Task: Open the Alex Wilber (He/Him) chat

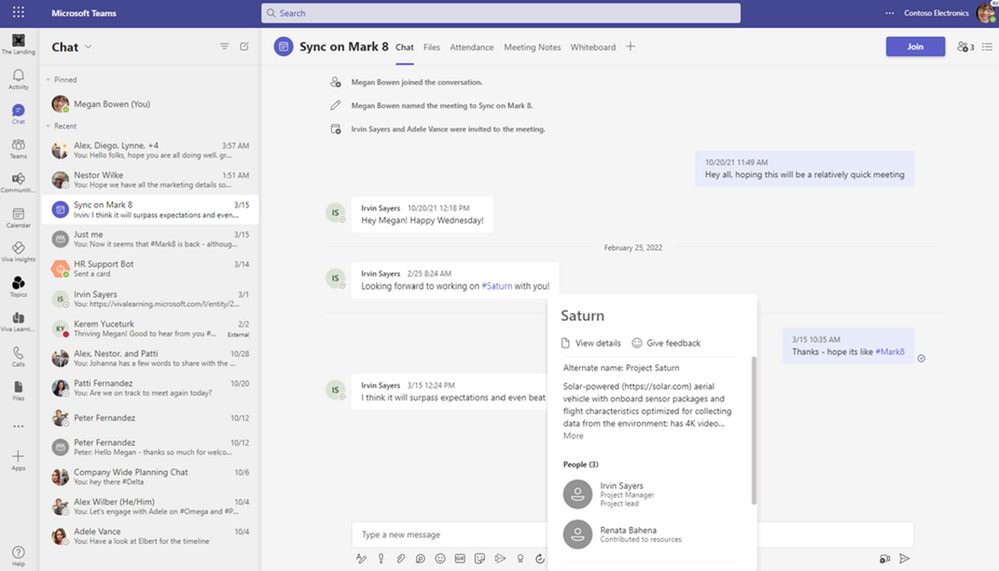Action: click(150, 506)
